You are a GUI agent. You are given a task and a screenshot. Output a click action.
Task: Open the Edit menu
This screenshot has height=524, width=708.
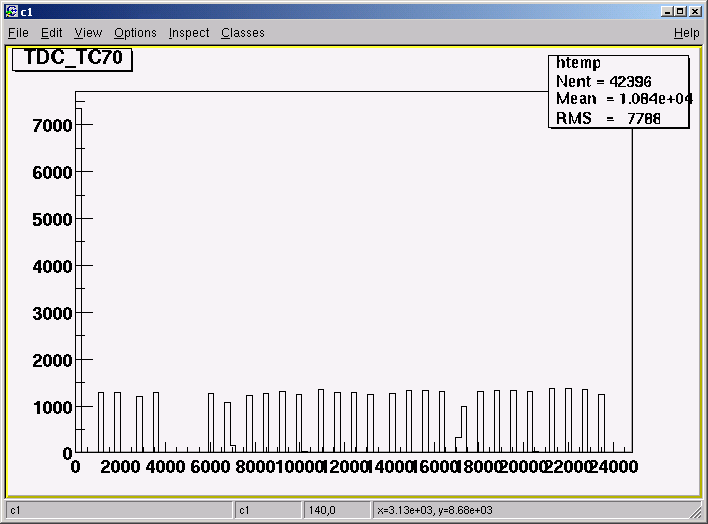tap(51, 33)
